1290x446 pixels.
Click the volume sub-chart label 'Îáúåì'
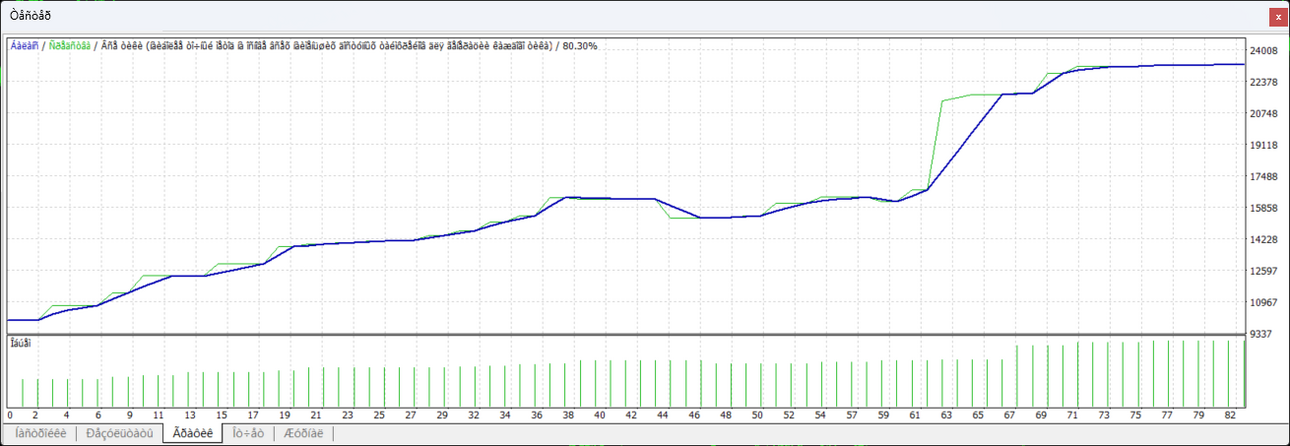click(21, 344)
